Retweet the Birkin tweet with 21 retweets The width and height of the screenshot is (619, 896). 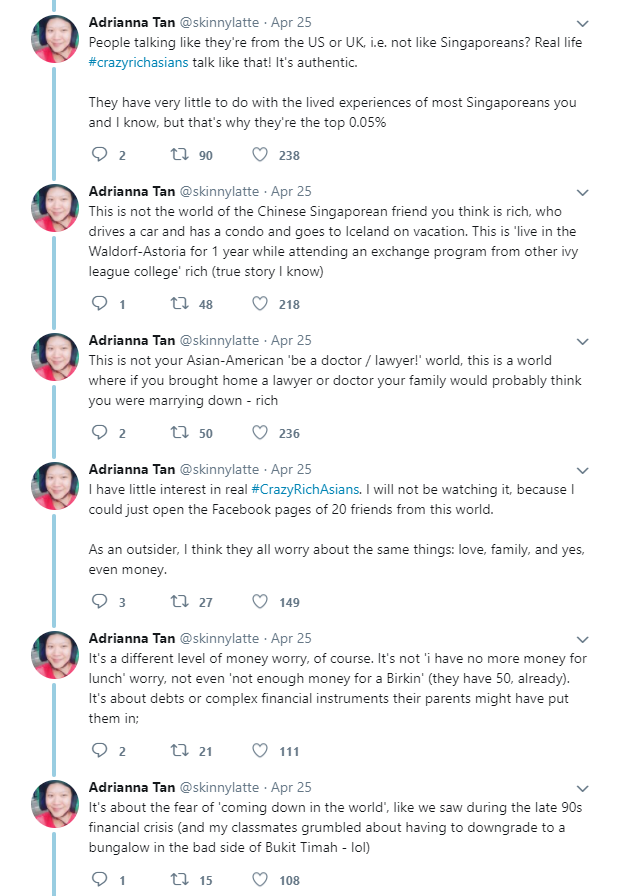(x=179, y=751)
